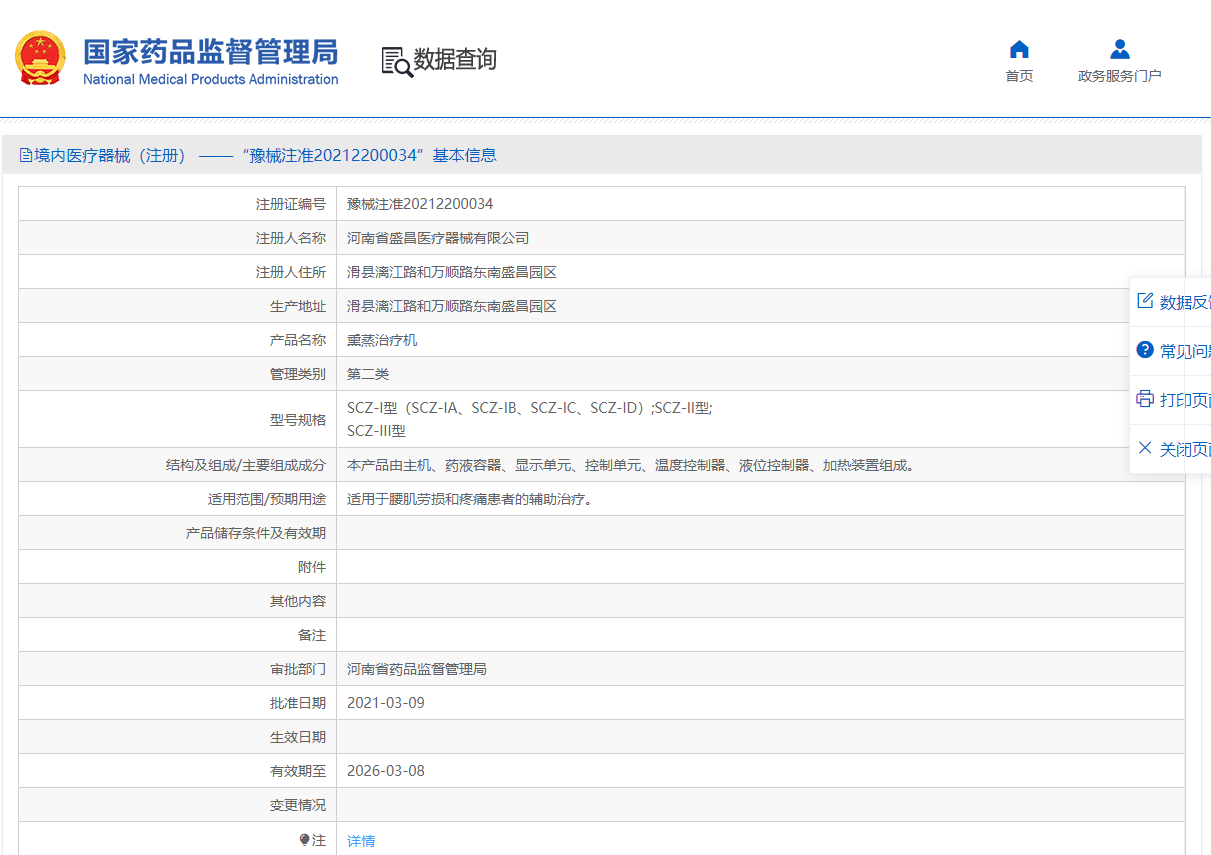This screenshot has height=855, width=1211.
Task: Click expiry date 2026-03-08
Action: (x=386, y=771)
